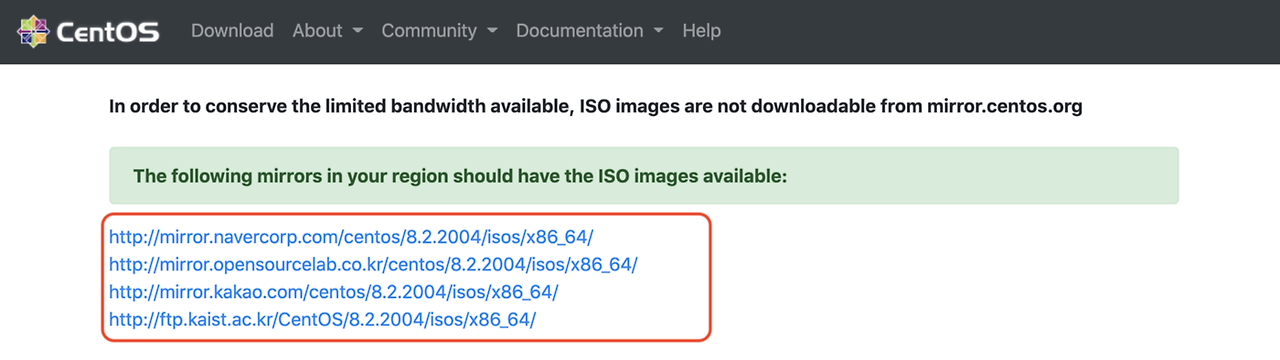Expand the Documentation menu
Image resolution: width=1280 pixels, height=360 pixels.
click(x=589, y=31)
